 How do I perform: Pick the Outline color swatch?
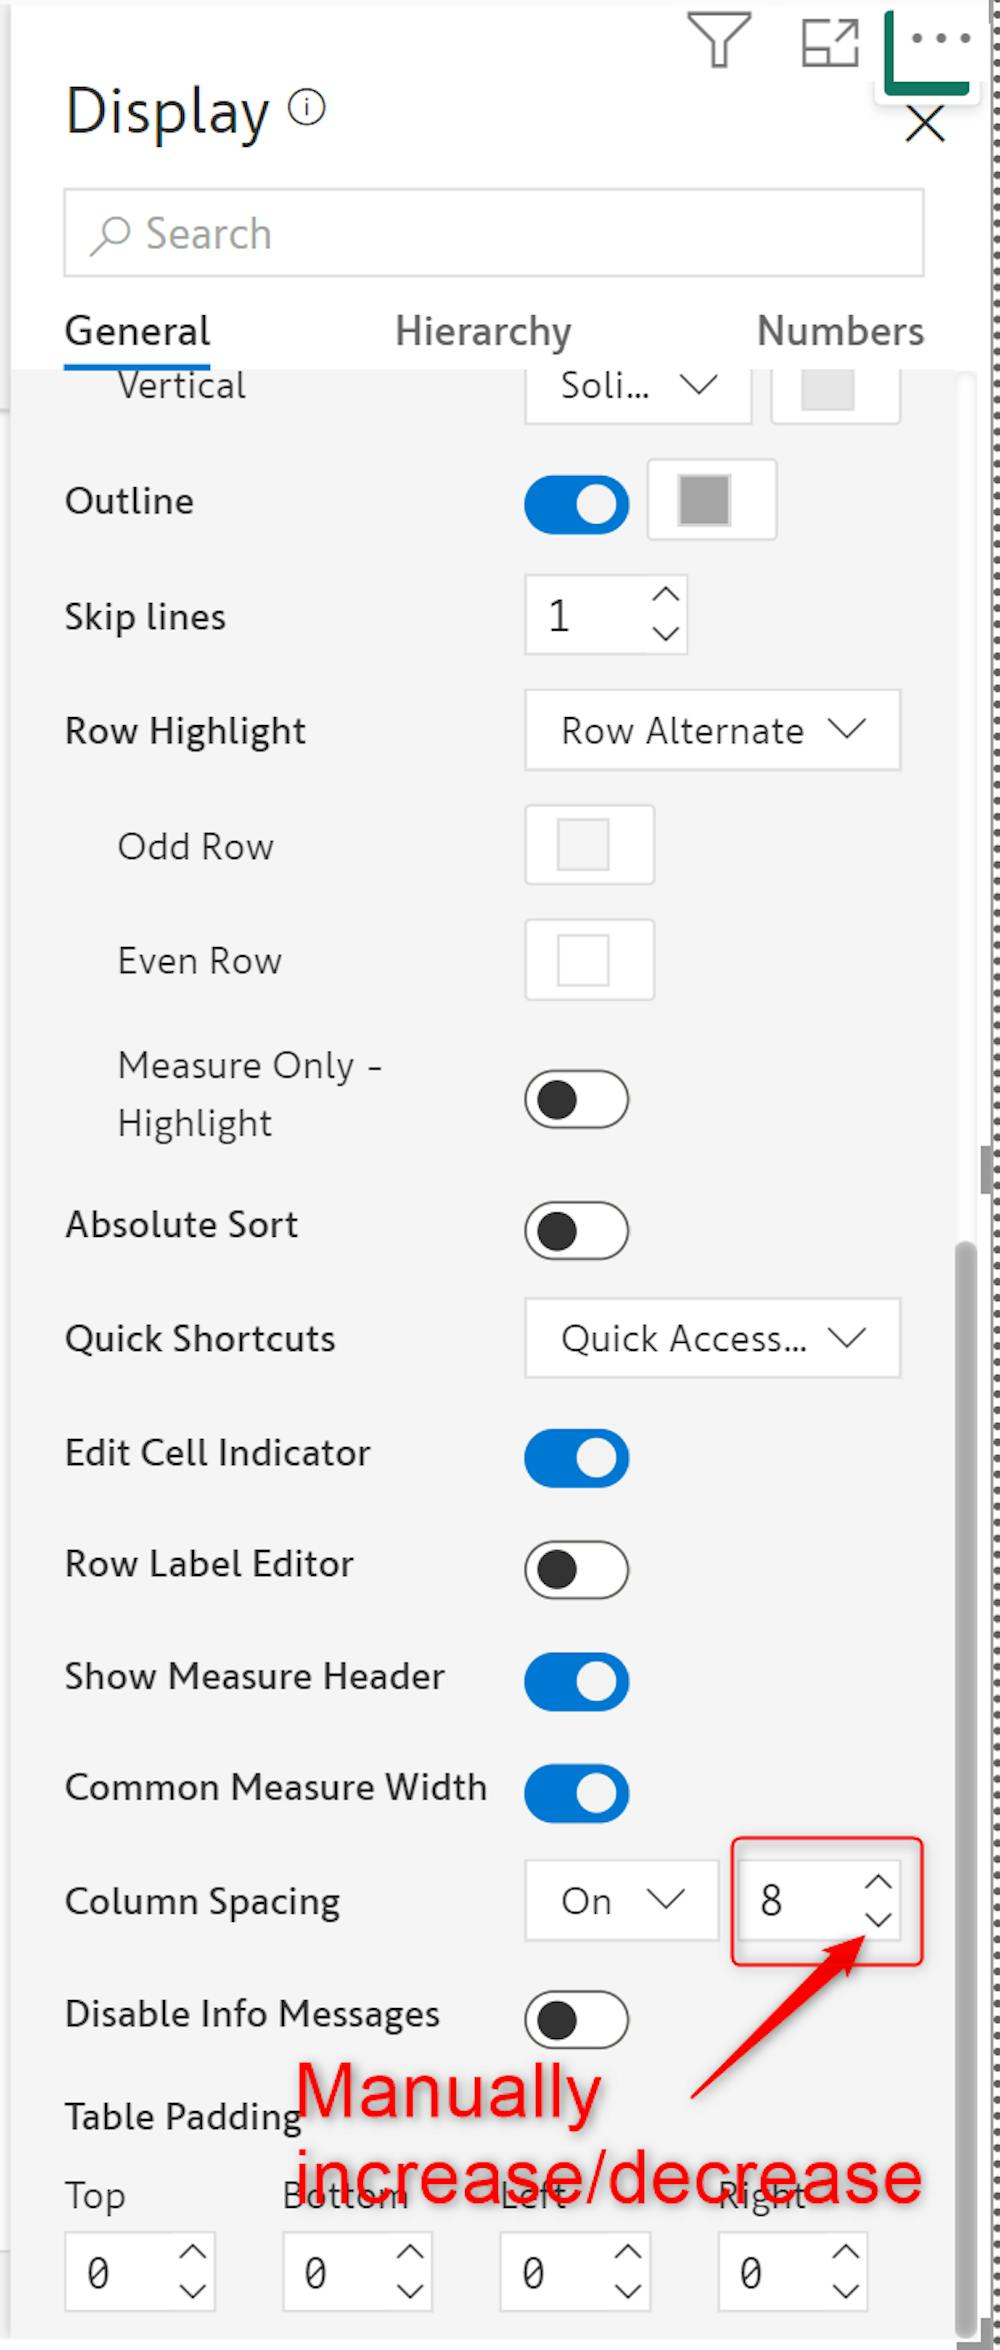[x=705, y=500]
